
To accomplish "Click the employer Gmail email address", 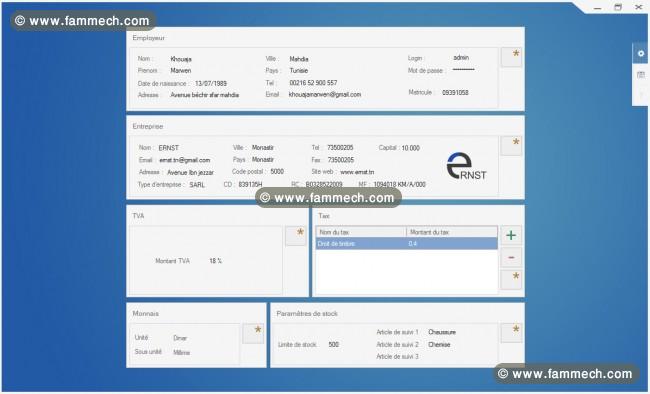I will pos(325,95).
